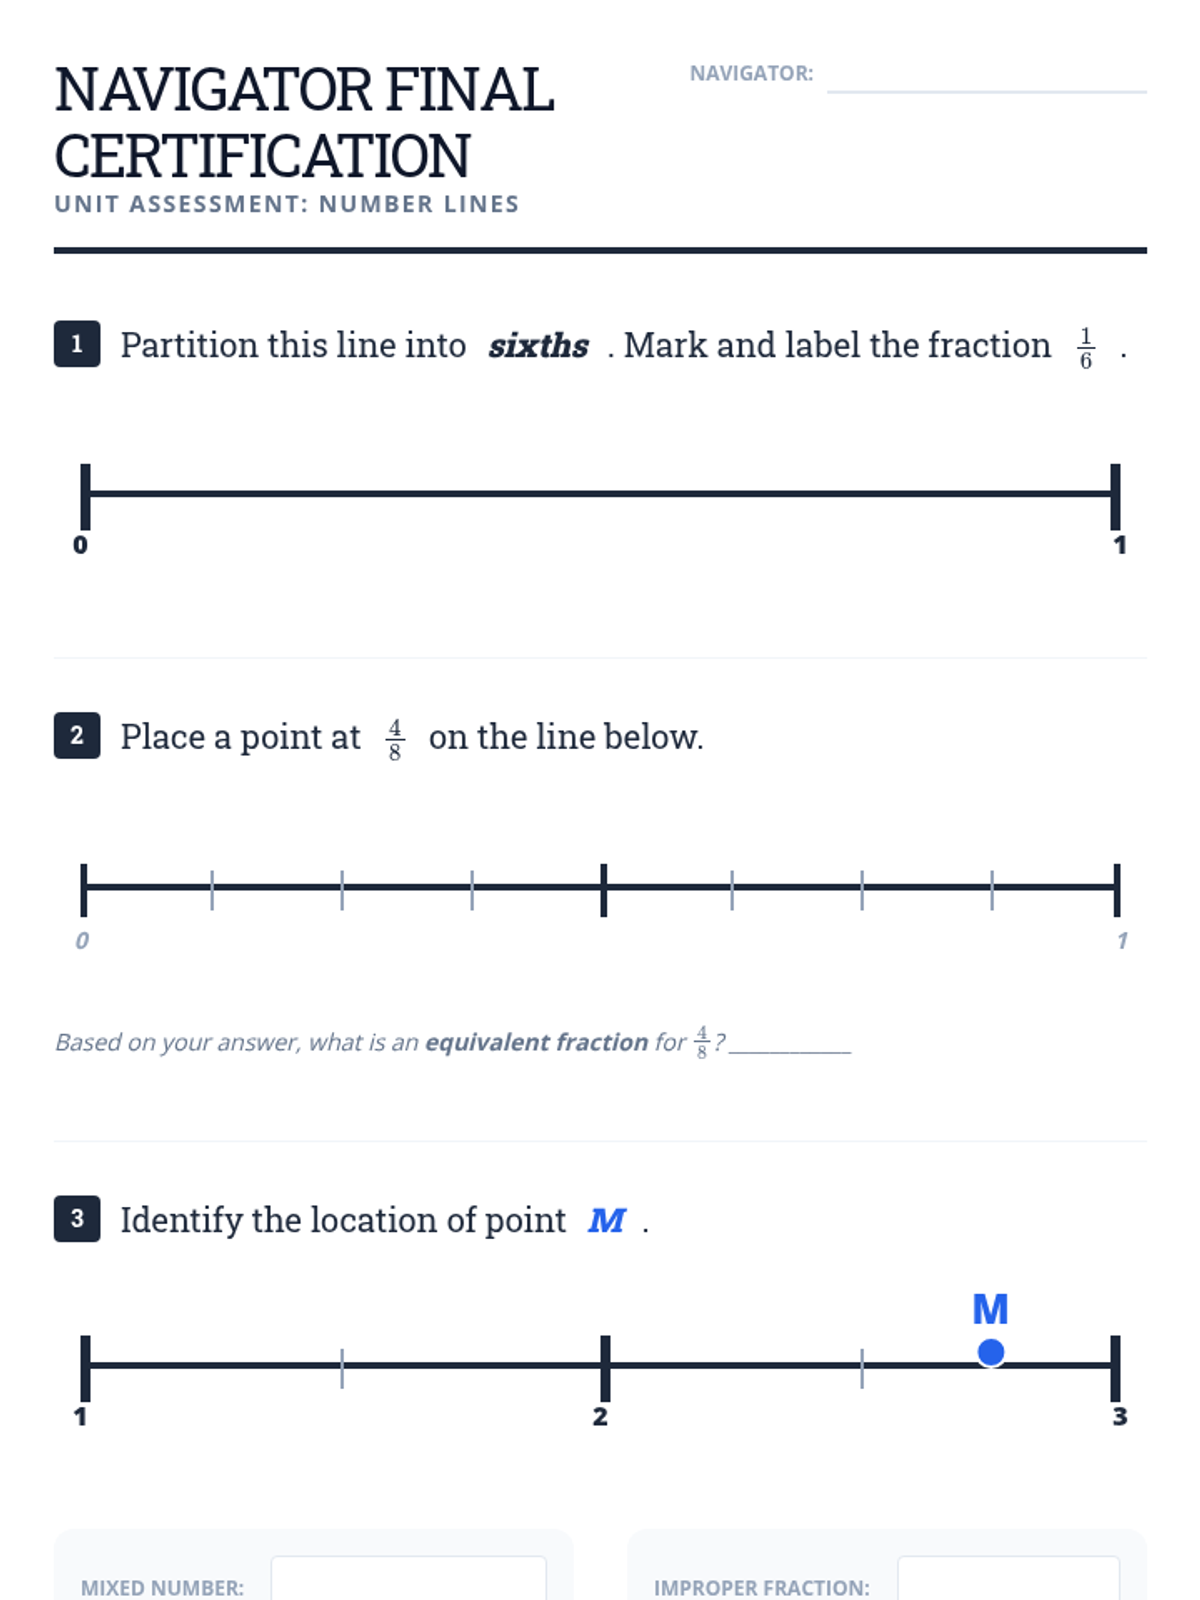The height and width of the screenshot is (1600, 1200).
Task: Click the tick mark labeled 2
Action: [605, 1367]
